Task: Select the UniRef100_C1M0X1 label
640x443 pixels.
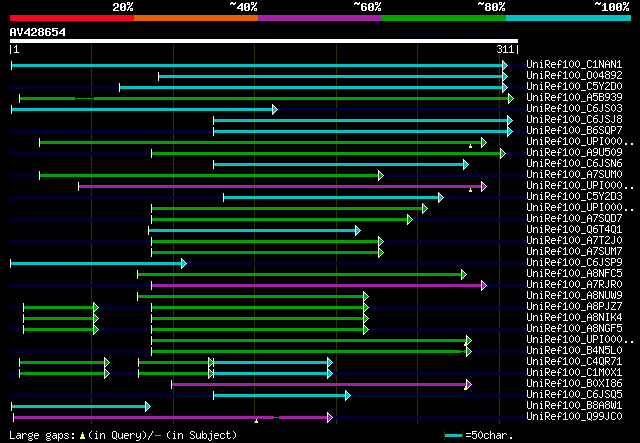Action: (574, 373)
